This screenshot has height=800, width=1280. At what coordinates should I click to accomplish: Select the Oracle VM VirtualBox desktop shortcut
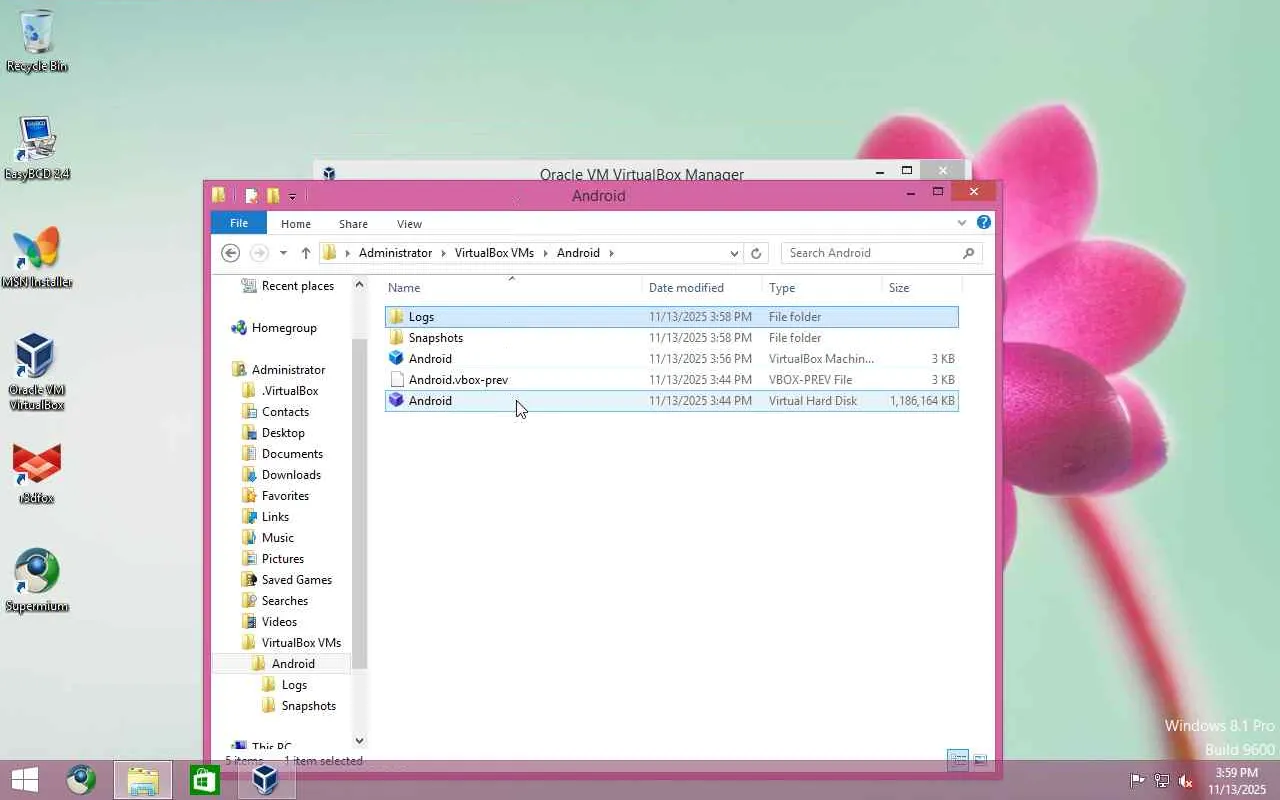[37, 371]
